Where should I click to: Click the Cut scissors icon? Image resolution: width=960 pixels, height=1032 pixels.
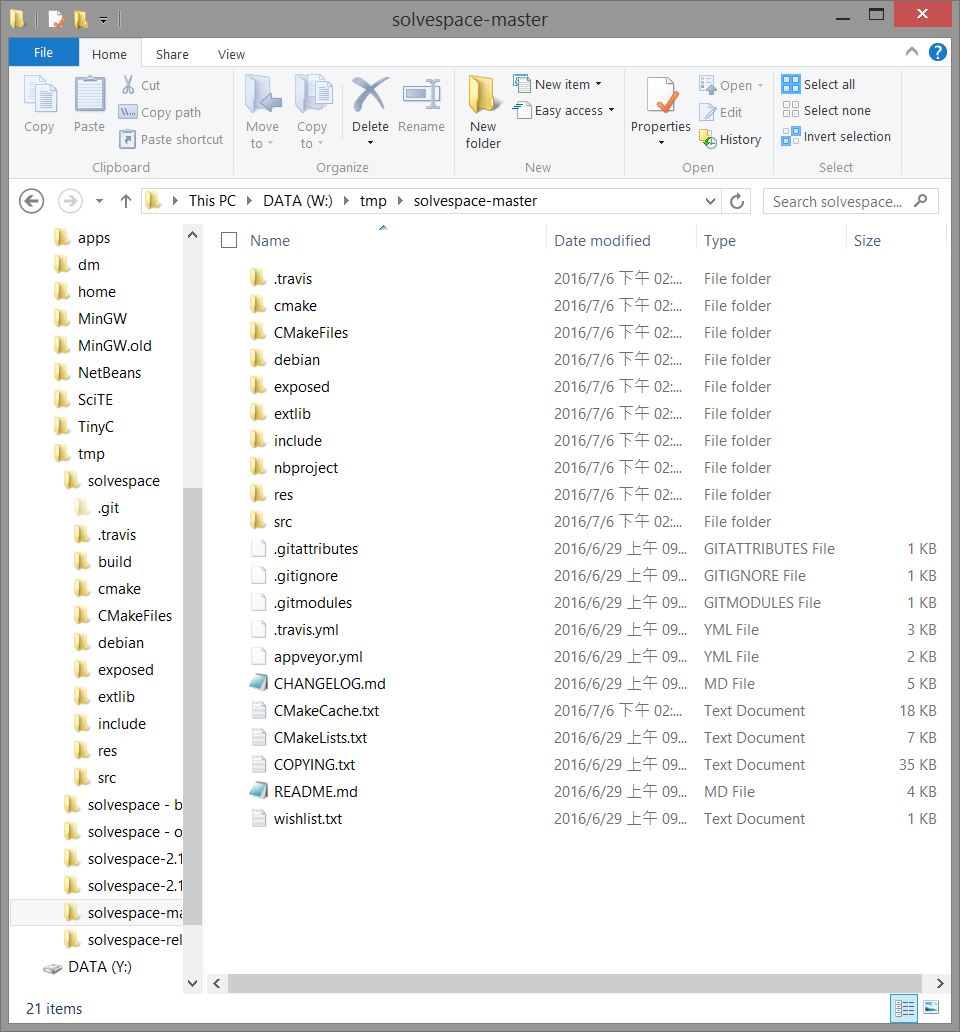click(x=128, y=84)
